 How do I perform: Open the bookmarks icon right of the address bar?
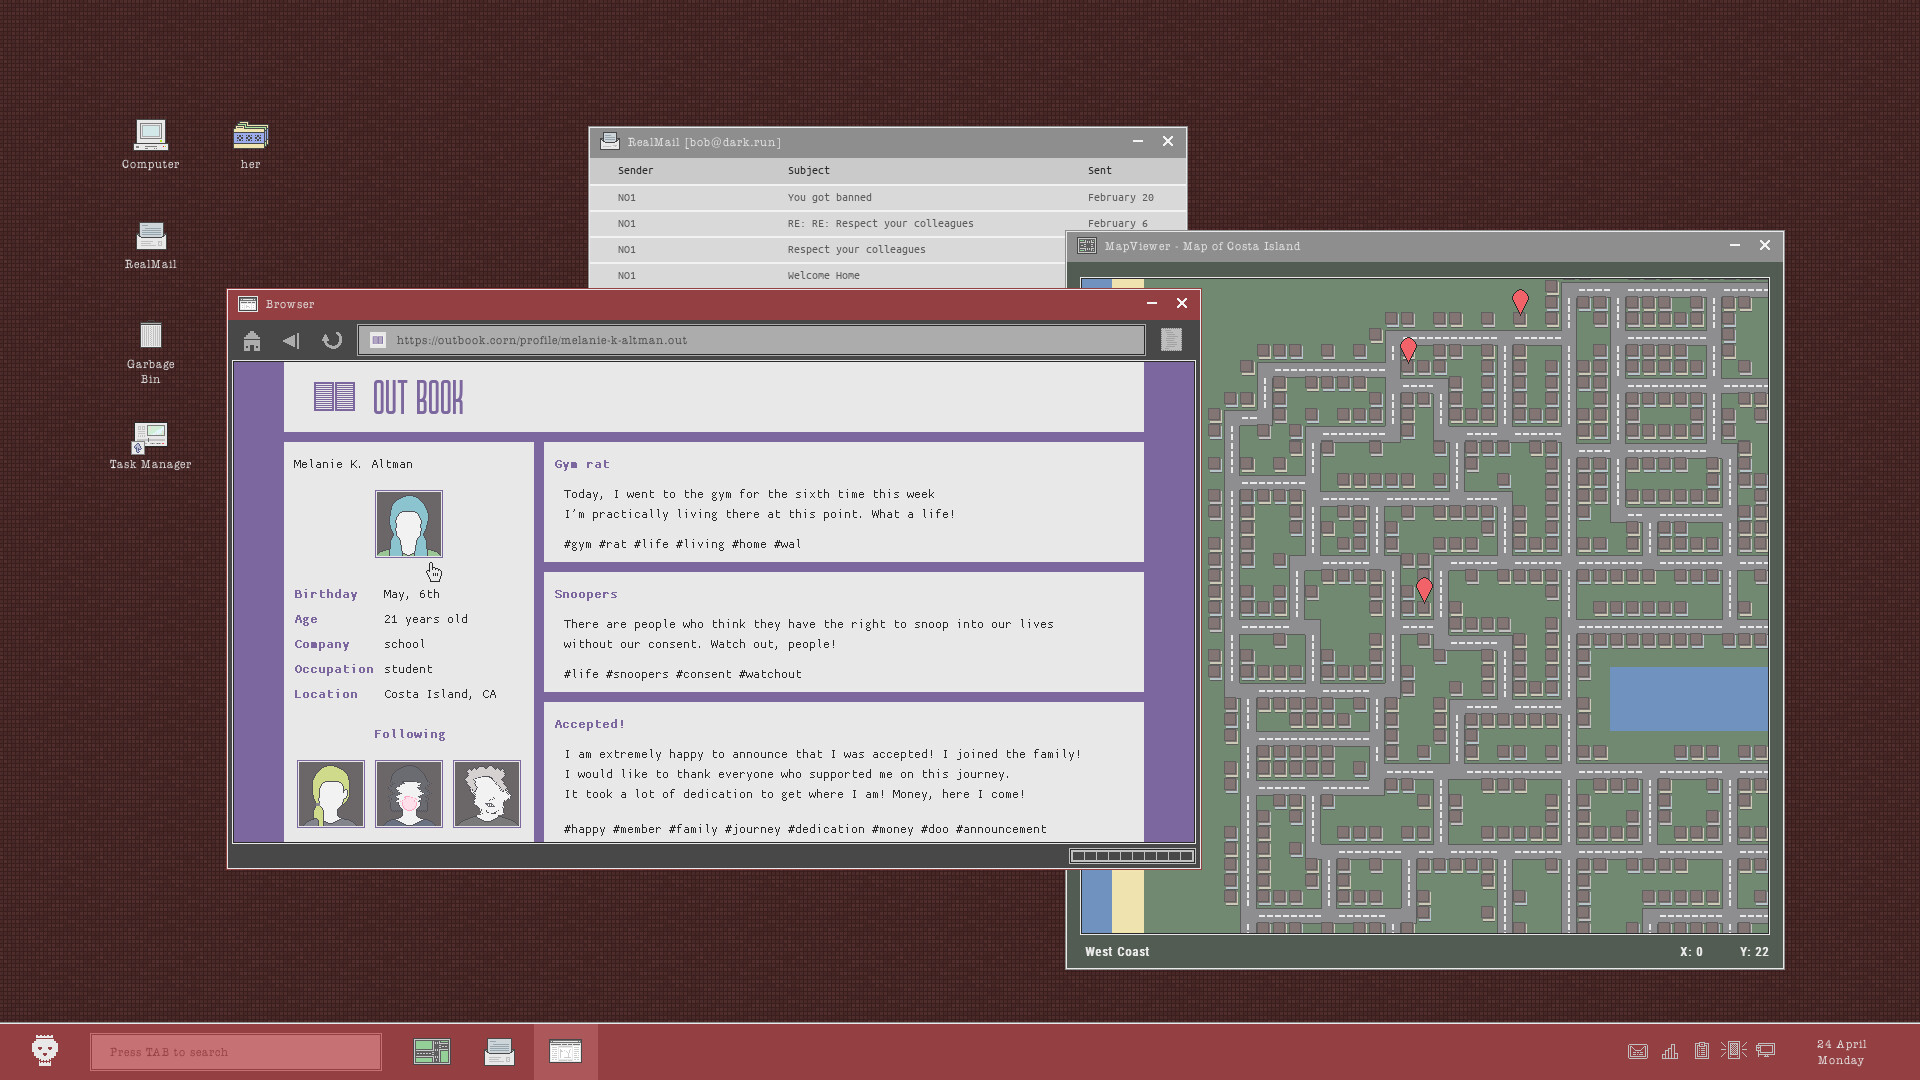(1170, 340)
